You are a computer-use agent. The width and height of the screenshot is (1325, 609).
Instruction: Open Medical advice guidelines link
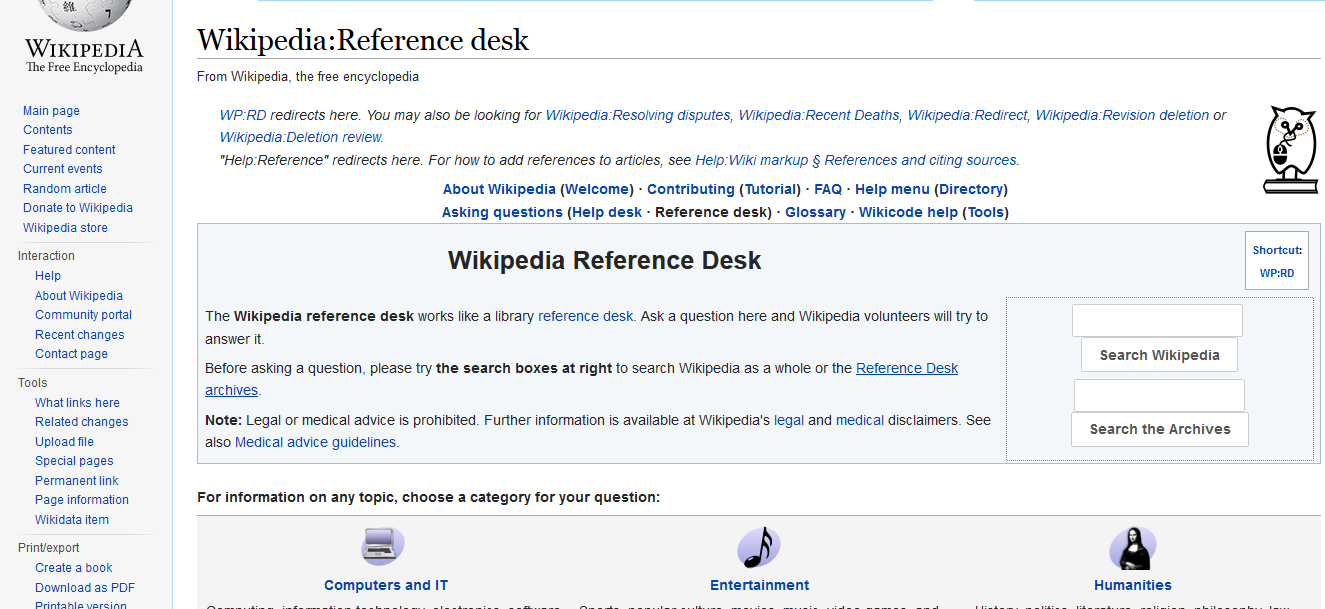315,442
